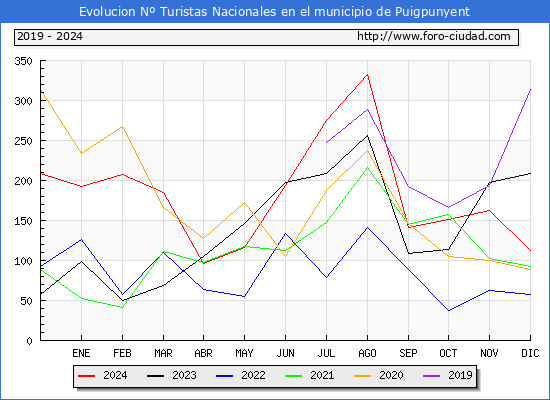Click the black 2023 line peak at AGO
550x400 pixels.
click(x=367, y=135)
